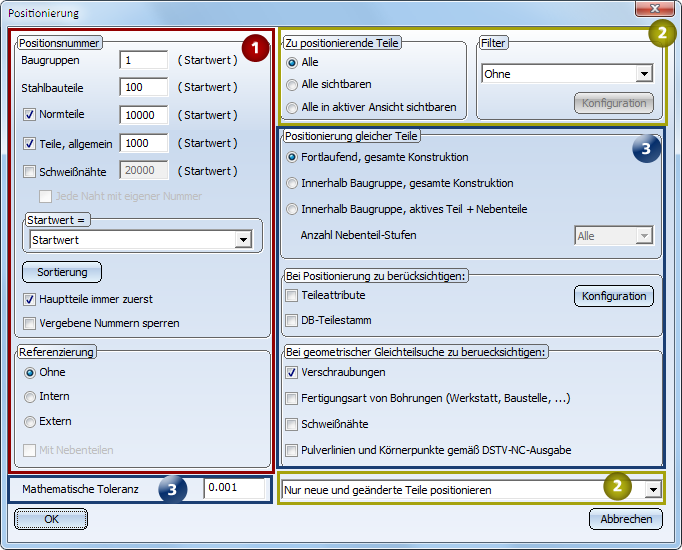682x550 pixels.
Task: Uncheck the Verschraubungen checkbox
Action: click(291, 373)
